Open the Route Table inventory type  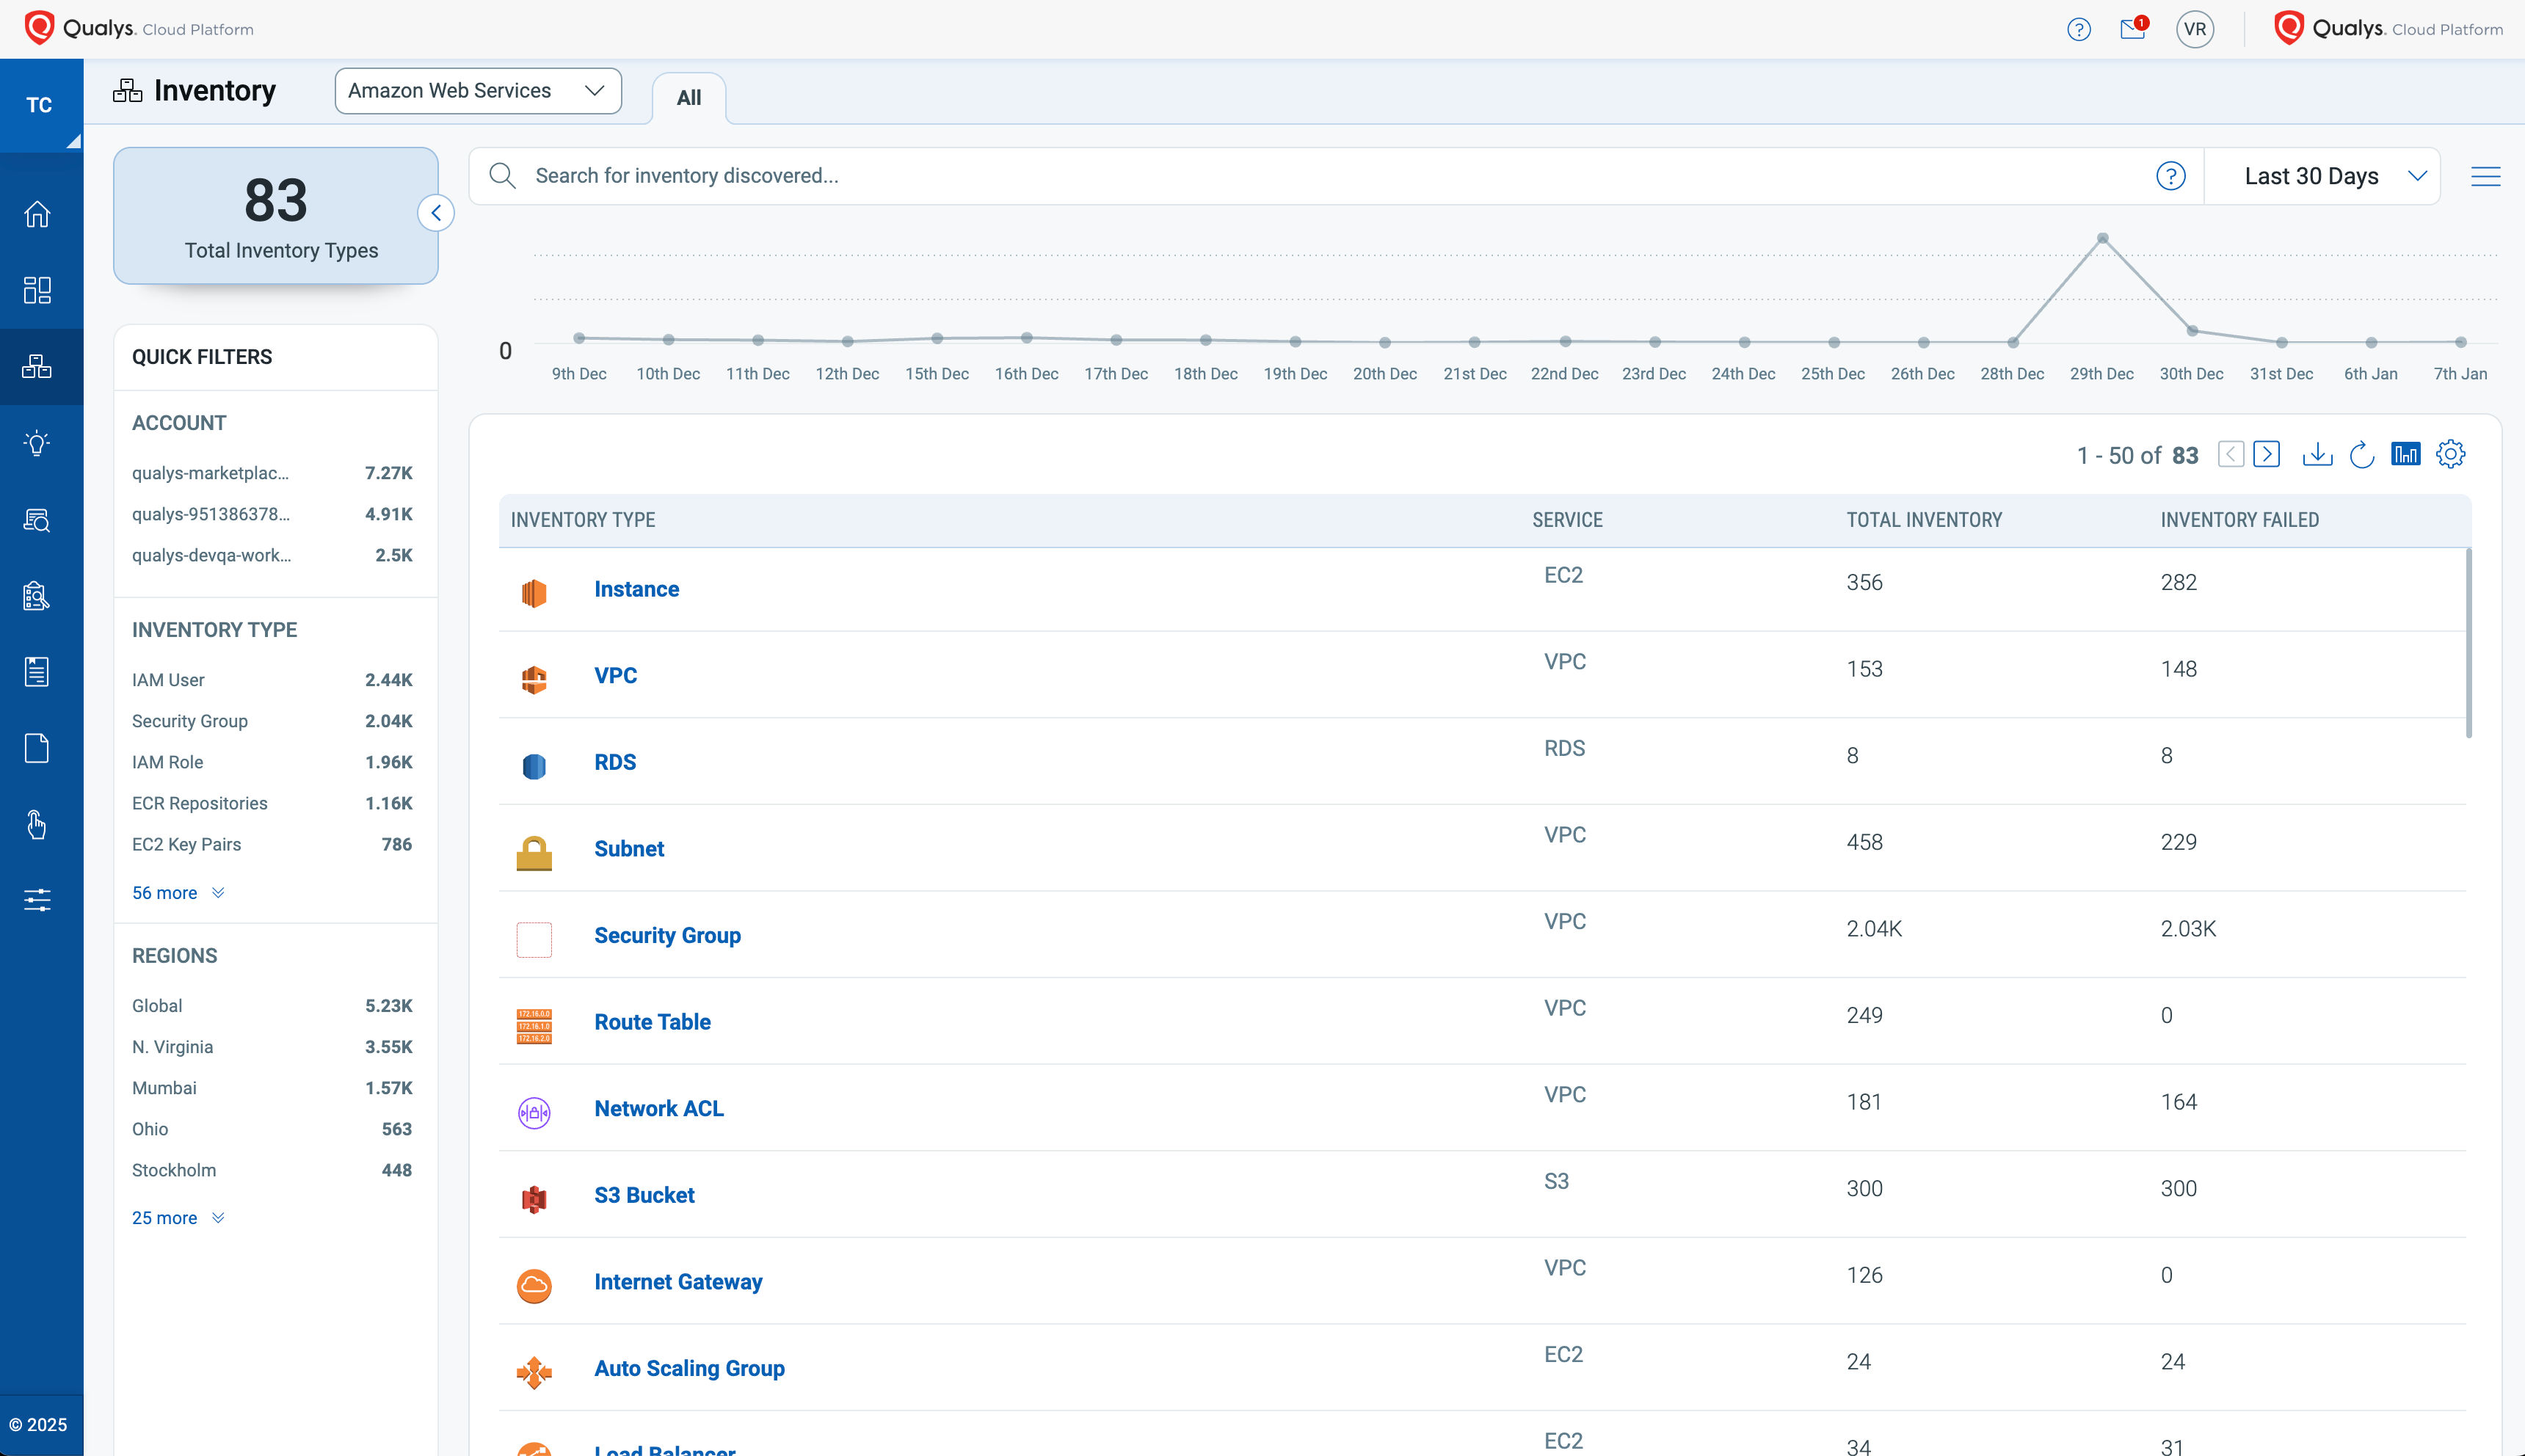coord(652,1022)
